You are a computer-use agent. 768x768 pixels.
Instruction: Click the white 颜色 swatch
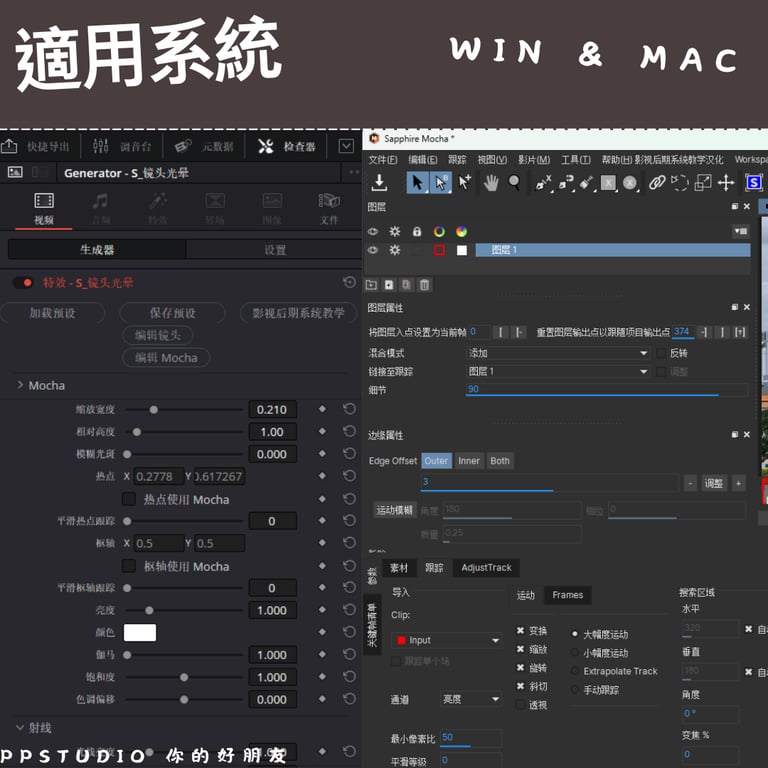[x=140, y=632]
